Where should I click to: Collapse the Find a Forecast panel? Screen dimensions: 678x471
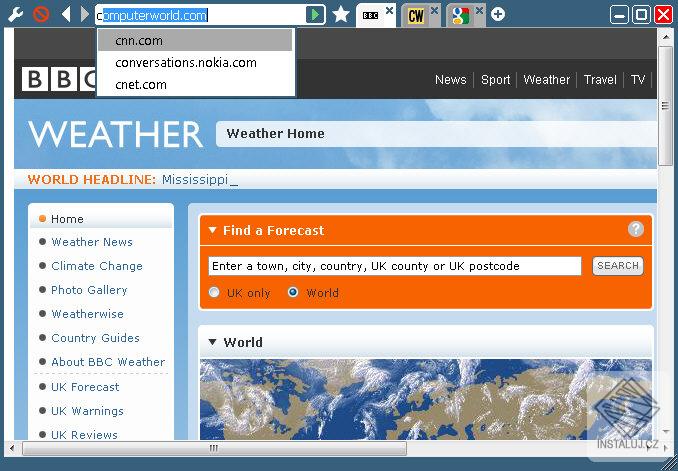pyautogui.click(x=212, y=230)
